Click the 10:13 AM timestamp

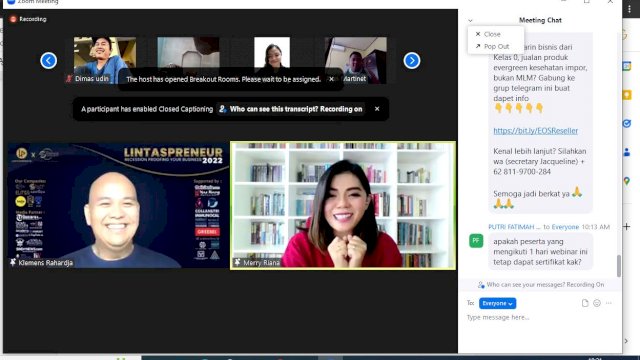(x=596, y=227)
